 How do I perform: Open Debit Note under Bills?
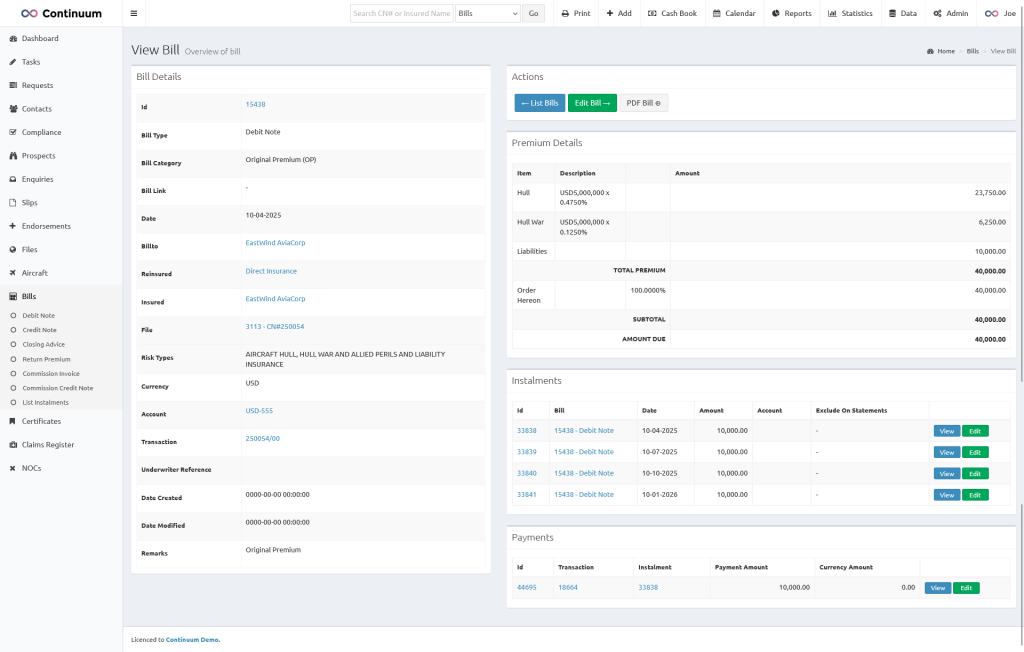tap(39, 316)
